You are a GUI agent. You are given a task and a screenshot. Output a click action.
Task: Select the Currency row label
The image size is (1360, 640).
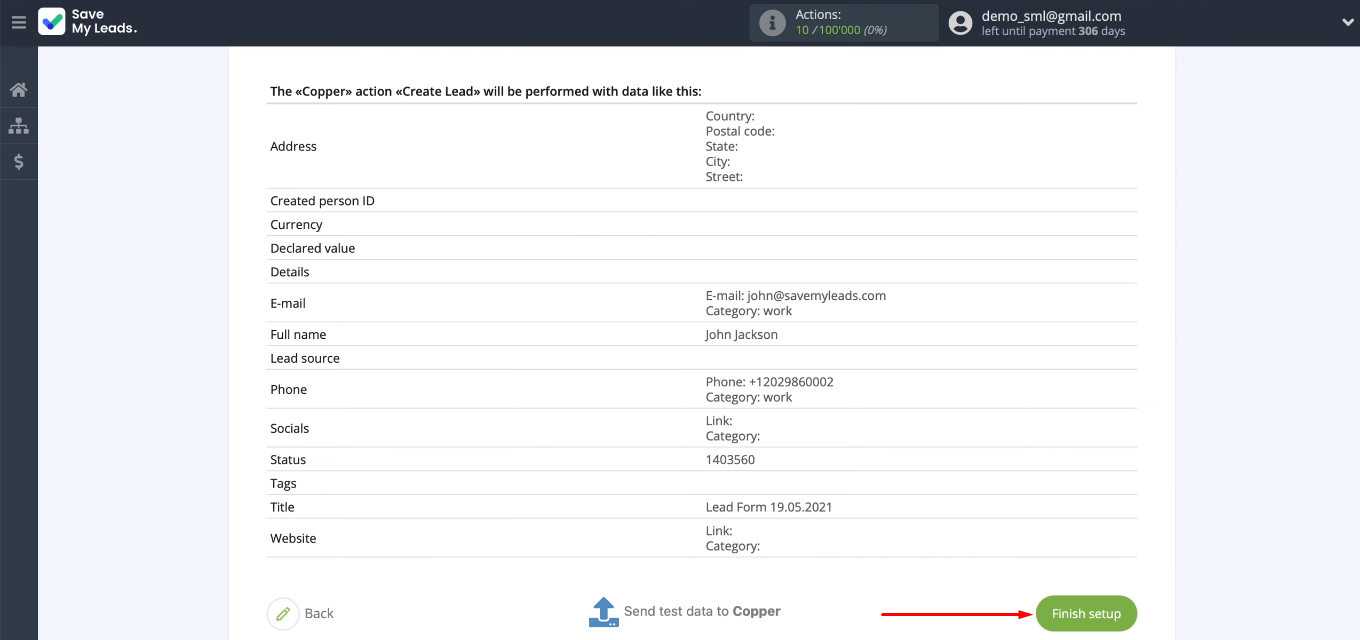[x=296, y=225]
